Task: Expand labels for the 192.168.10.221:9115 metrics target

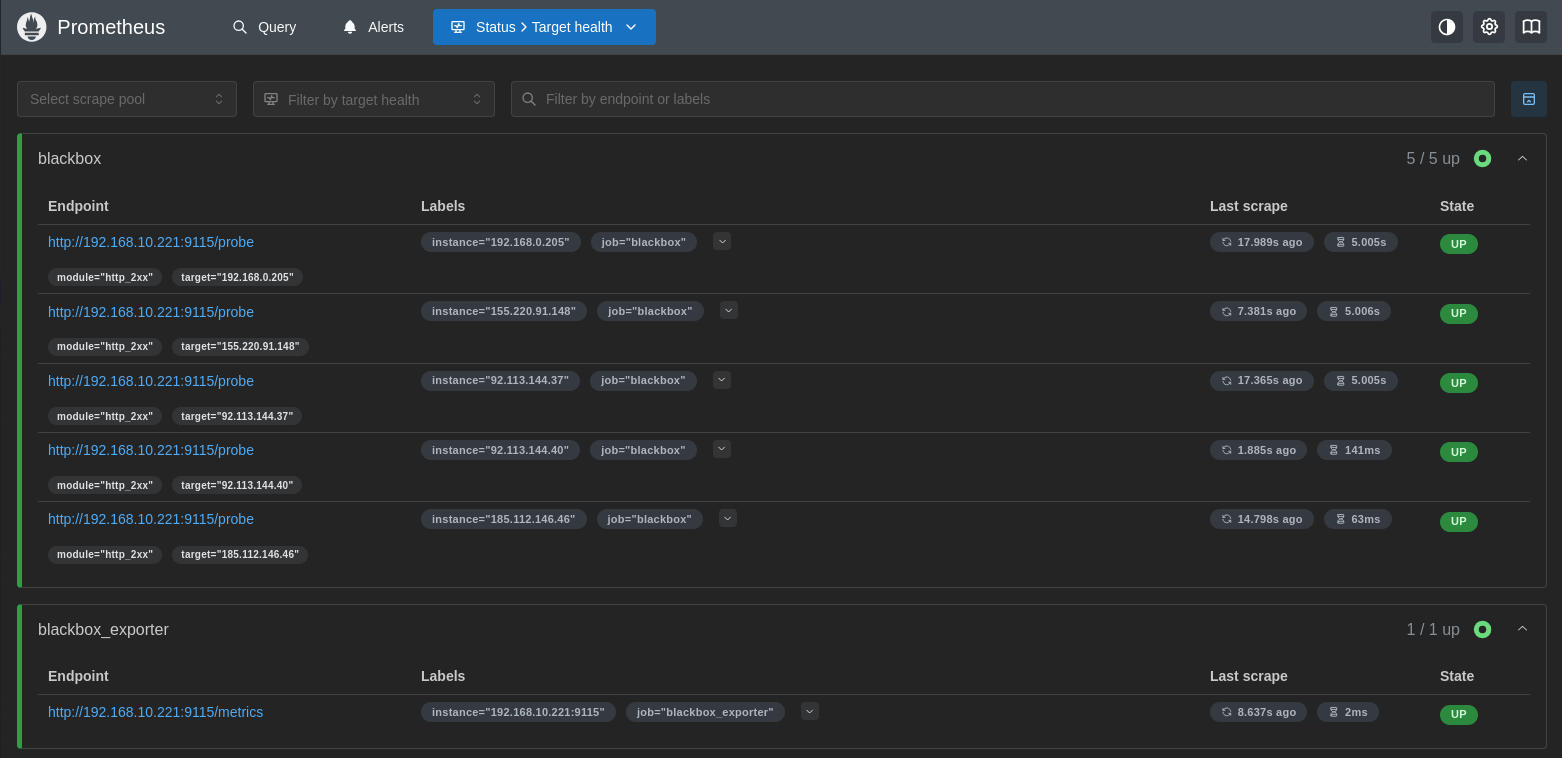Action: click(810, 711)
